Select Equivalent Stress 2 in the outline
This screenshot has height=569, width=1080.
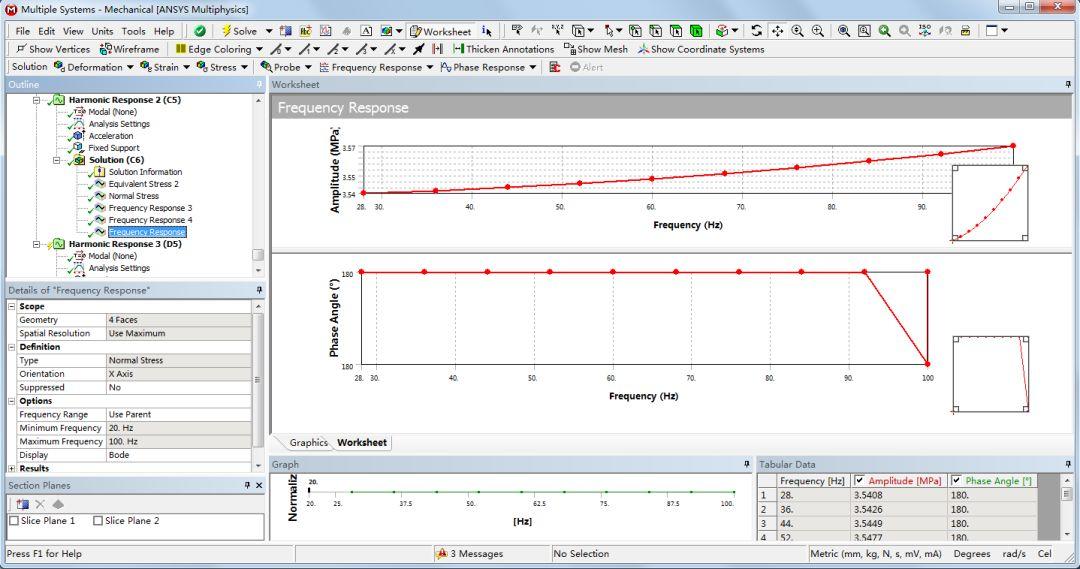pos(143,184)
